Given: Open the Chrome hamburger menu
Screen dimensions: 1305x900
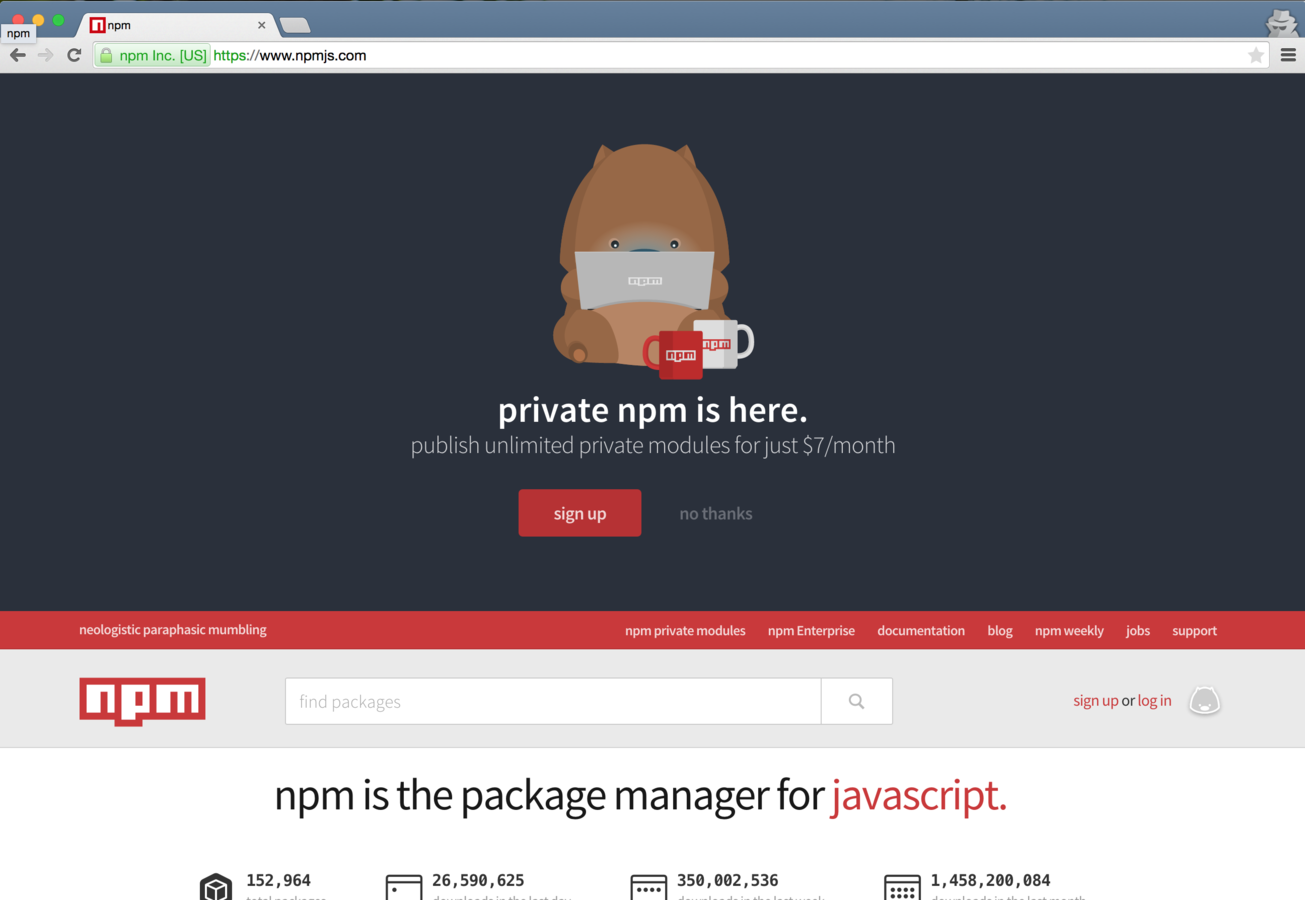Looking at the screenshot, I should (x=1288, y=55).
